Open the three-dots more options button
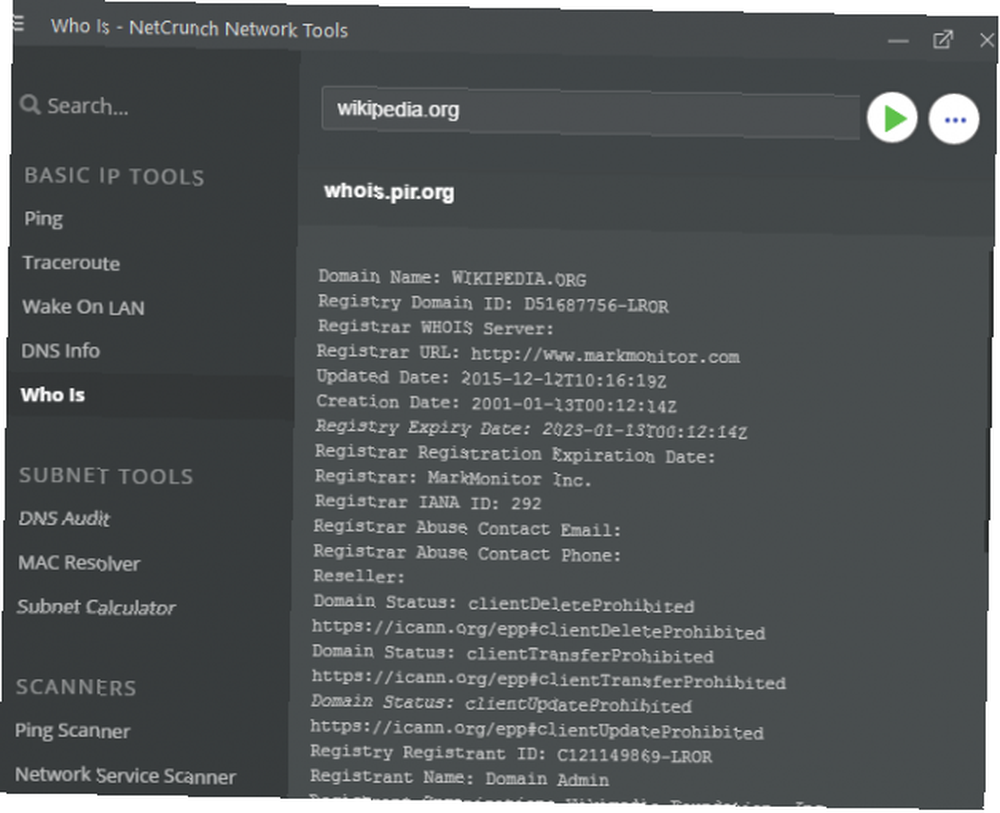1000x813 pixels. 953,120
